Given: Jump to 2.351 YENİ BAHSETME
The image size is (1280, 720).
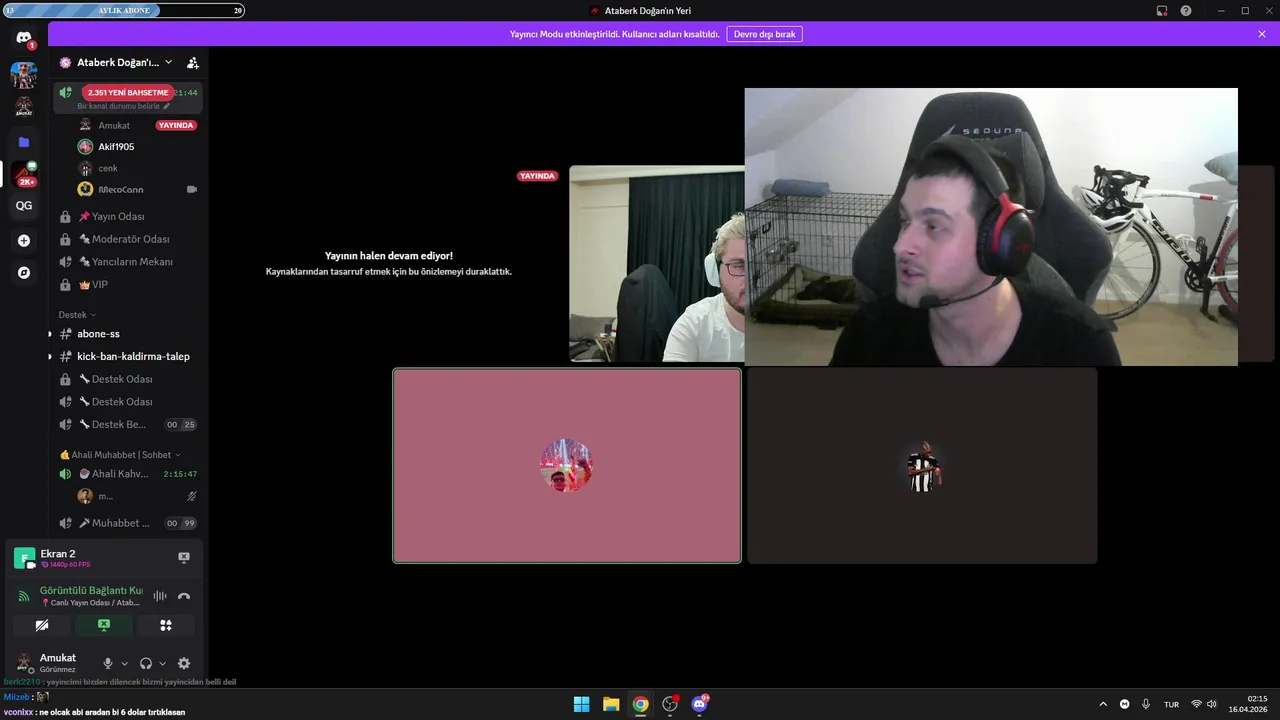Looking at the screenshot, I should pyautogui.click(x=128, y=93).
